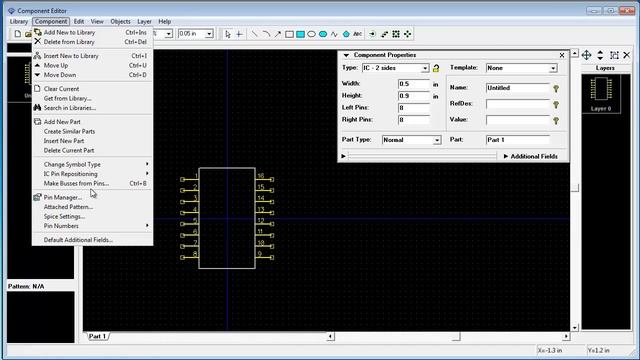This screenshot has width=640, height=360.
Task: Select the empty Ellipse tool
Action: [311, 34]
